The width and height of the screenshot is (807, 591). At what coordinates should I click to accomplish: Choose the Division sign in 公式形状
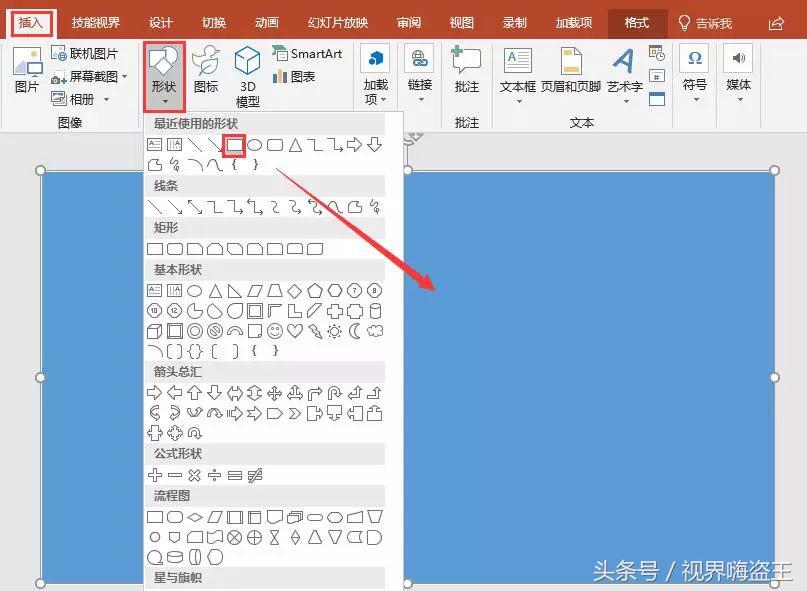(x=215, y=475)
